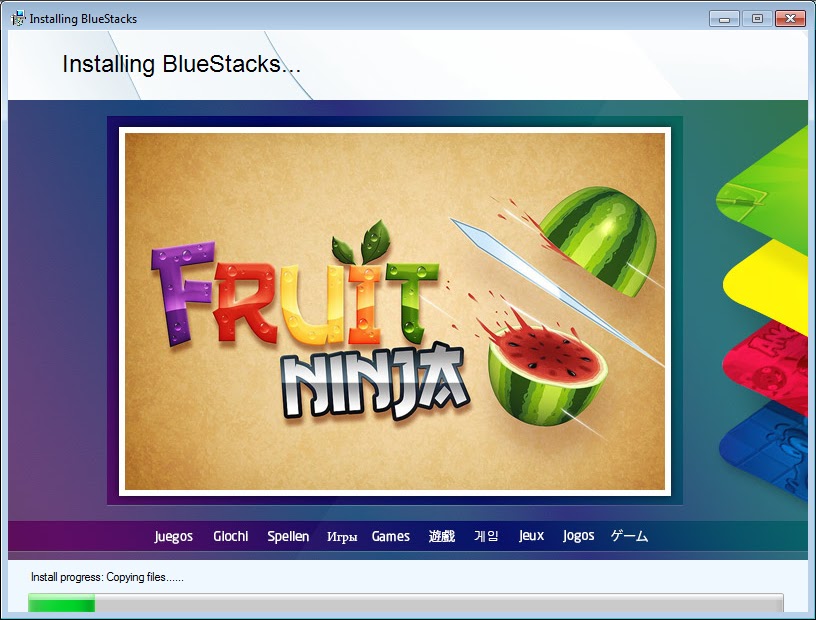Click the 'Installing BlueStacks' title bar text
Image resolution: width=816 pixels, height=620 pixels.
[83, 19]
